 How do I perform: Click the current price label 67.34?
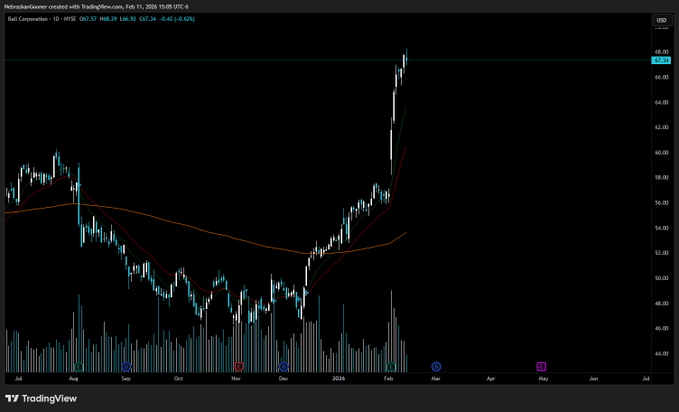pyautogui.click(x=661, y=61)
